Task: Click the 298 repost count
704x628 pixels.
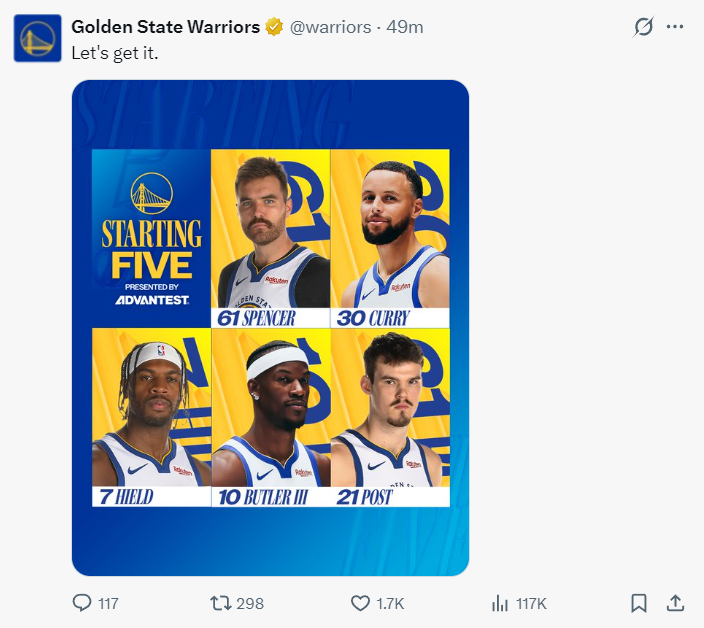Action: (250, 604)
